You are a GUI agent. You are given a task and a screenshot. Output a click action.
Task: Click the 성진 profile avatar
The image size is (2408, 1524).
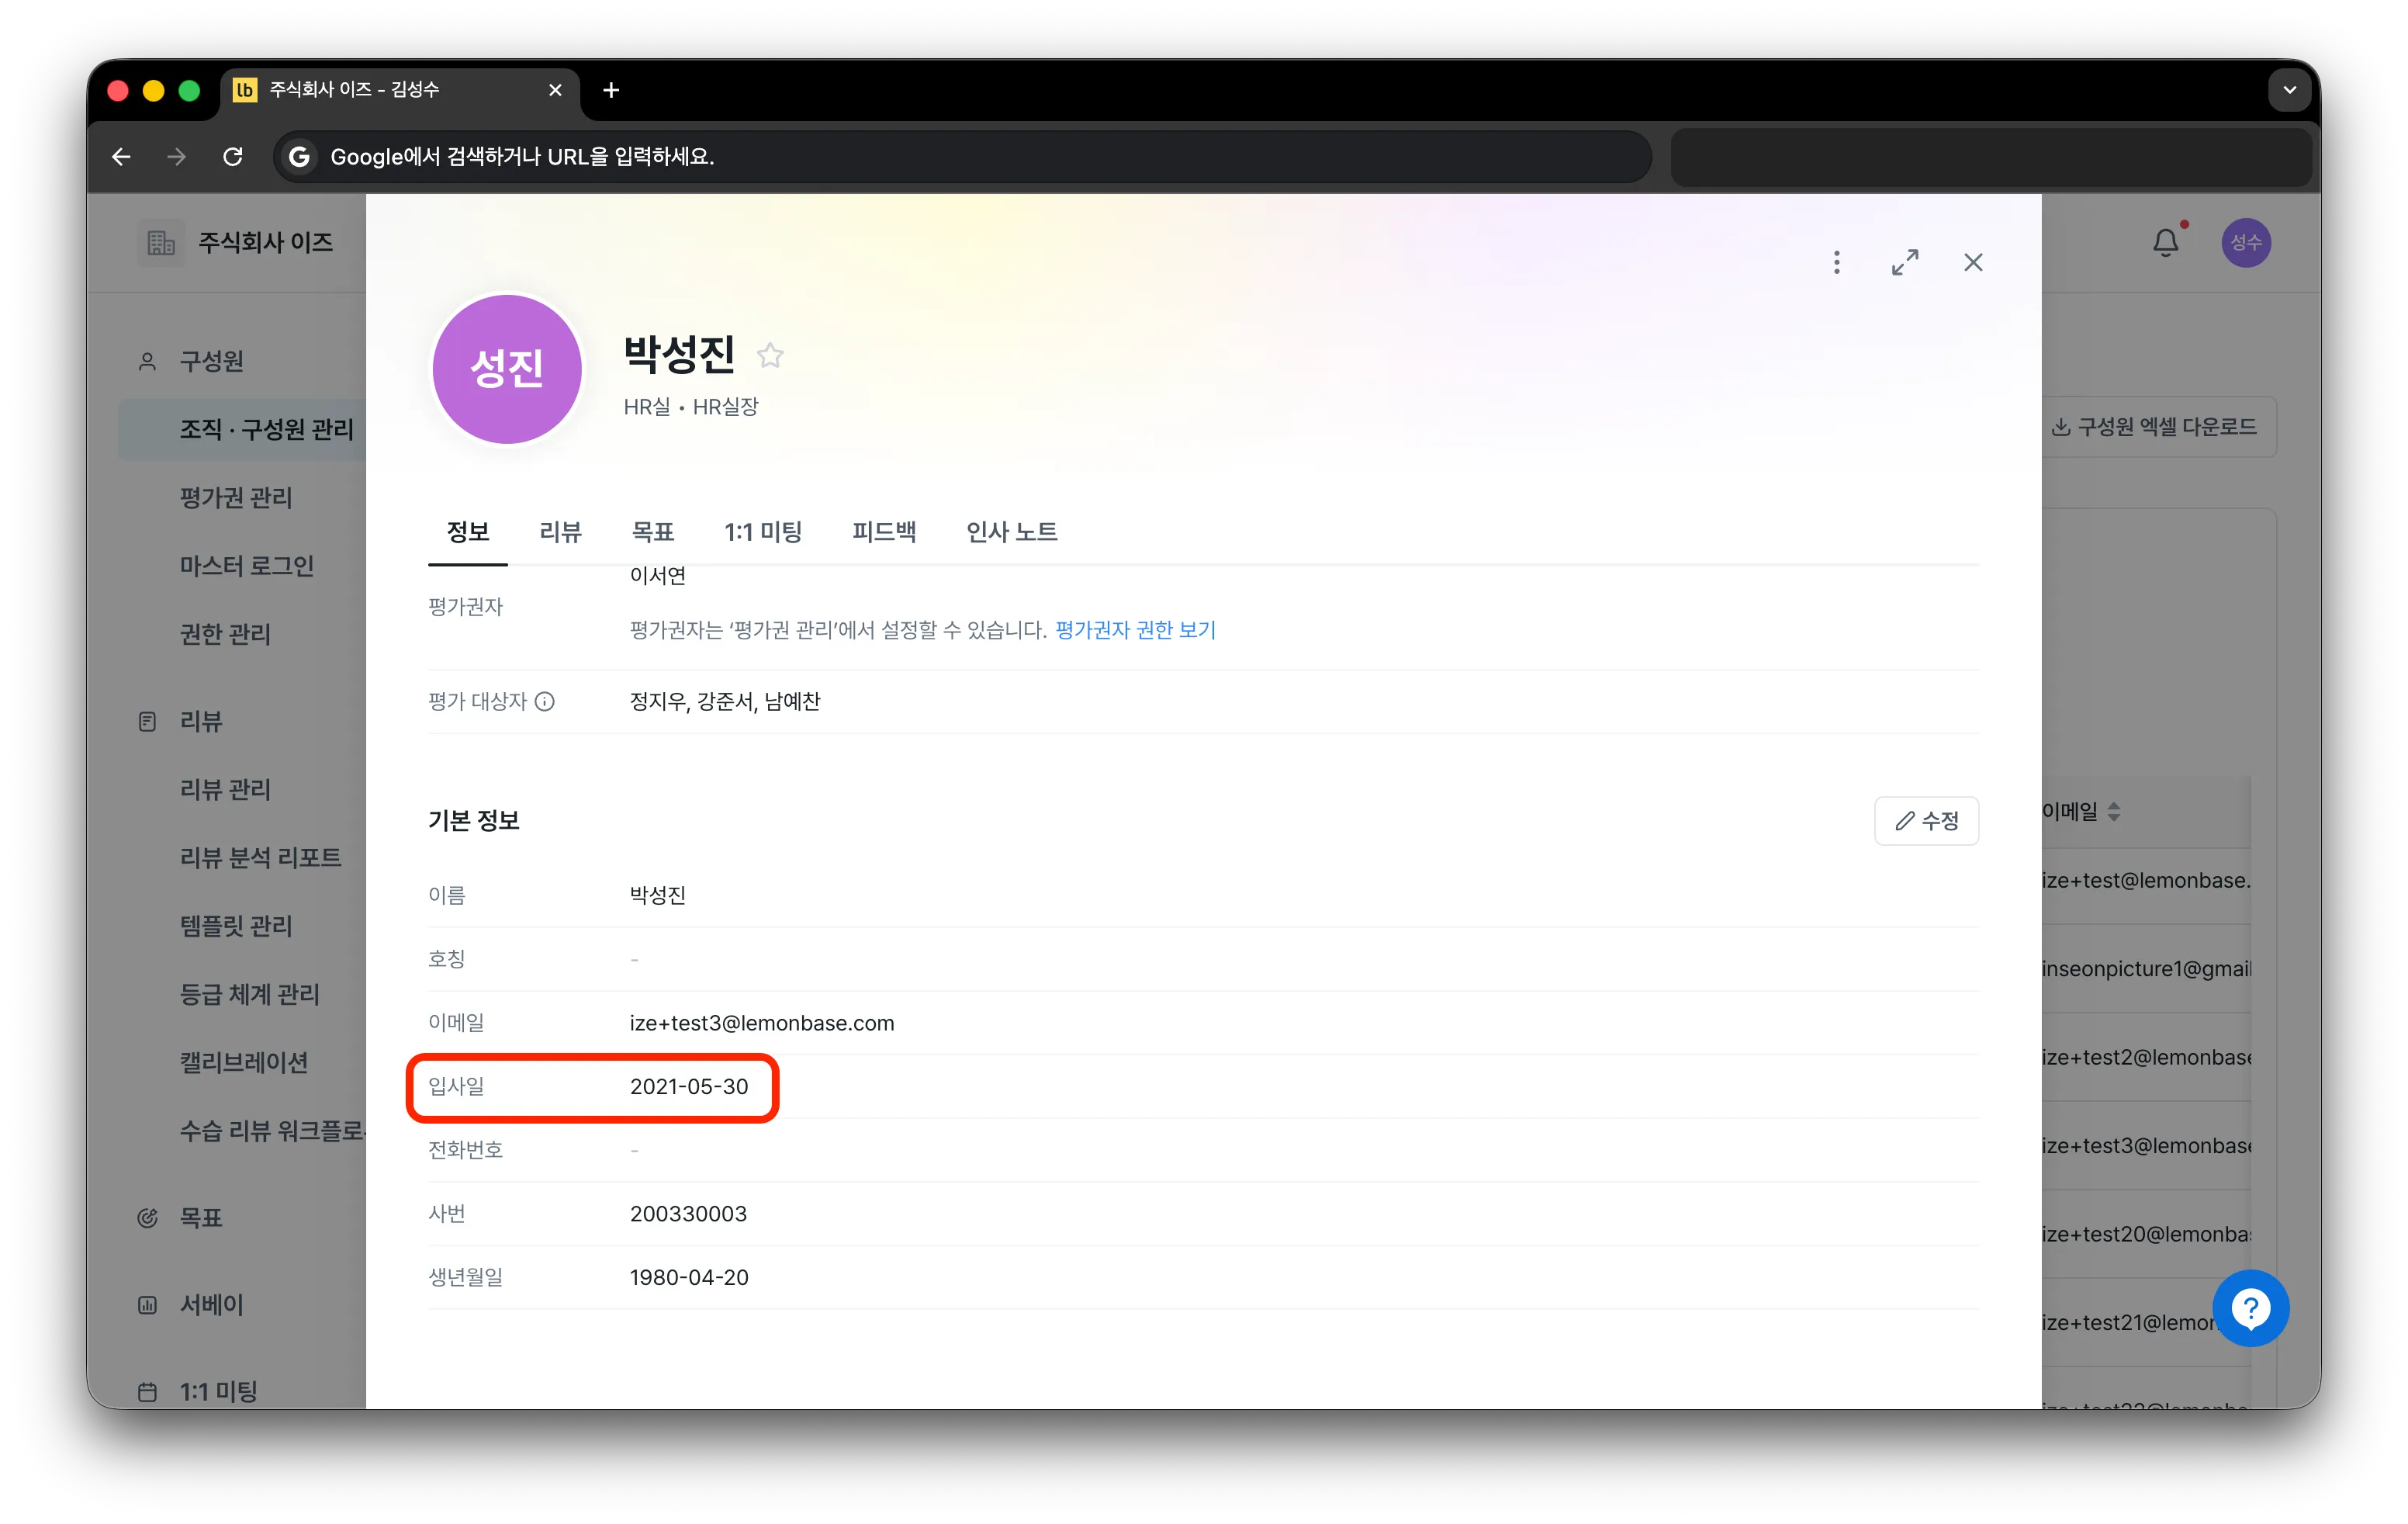point(507,369)
